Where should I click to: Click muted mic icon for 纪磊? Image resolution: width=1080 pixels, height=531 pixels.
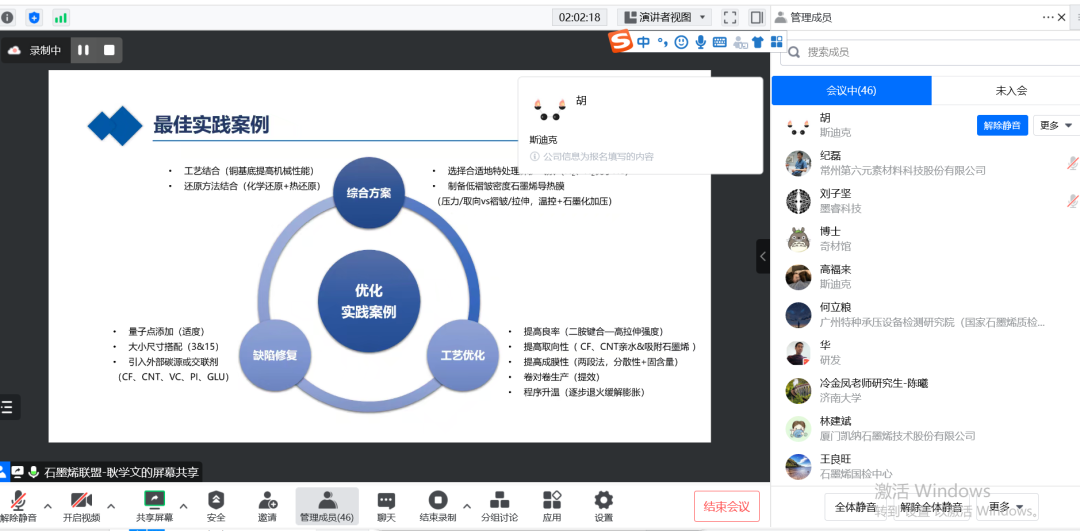coord(1072,163)
